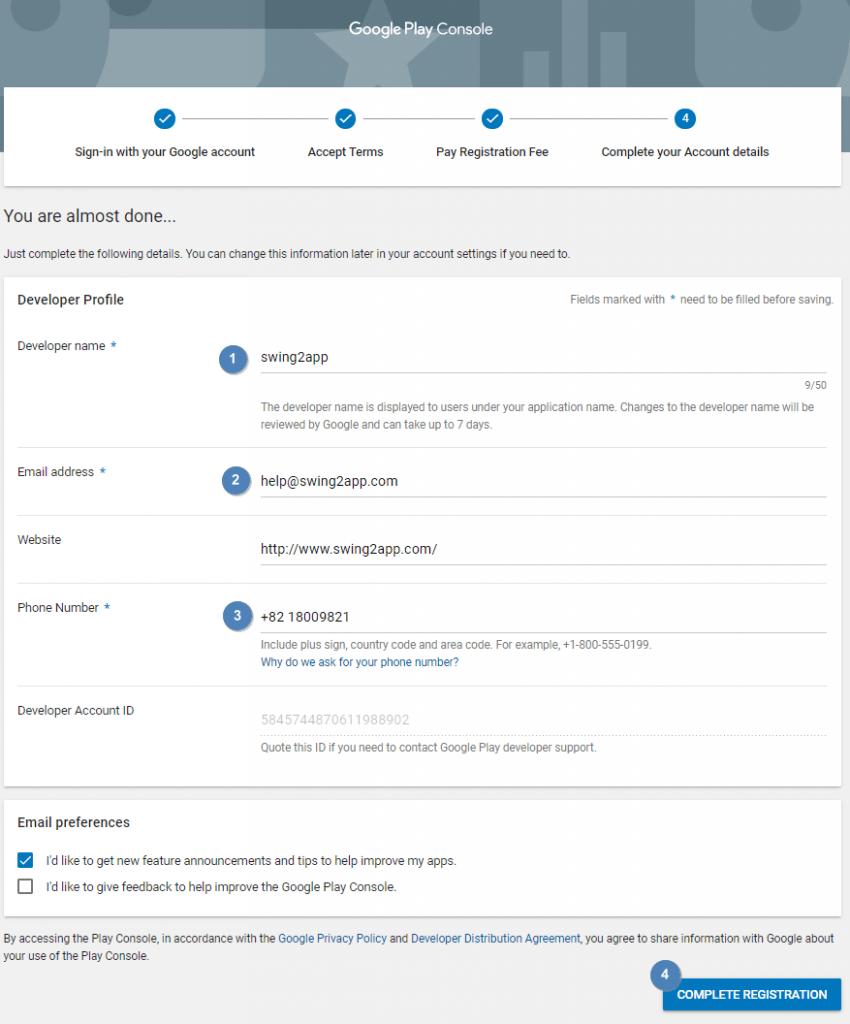Select the Complete your Account details step
The image size is (850, 1024).
pos(685,152)
